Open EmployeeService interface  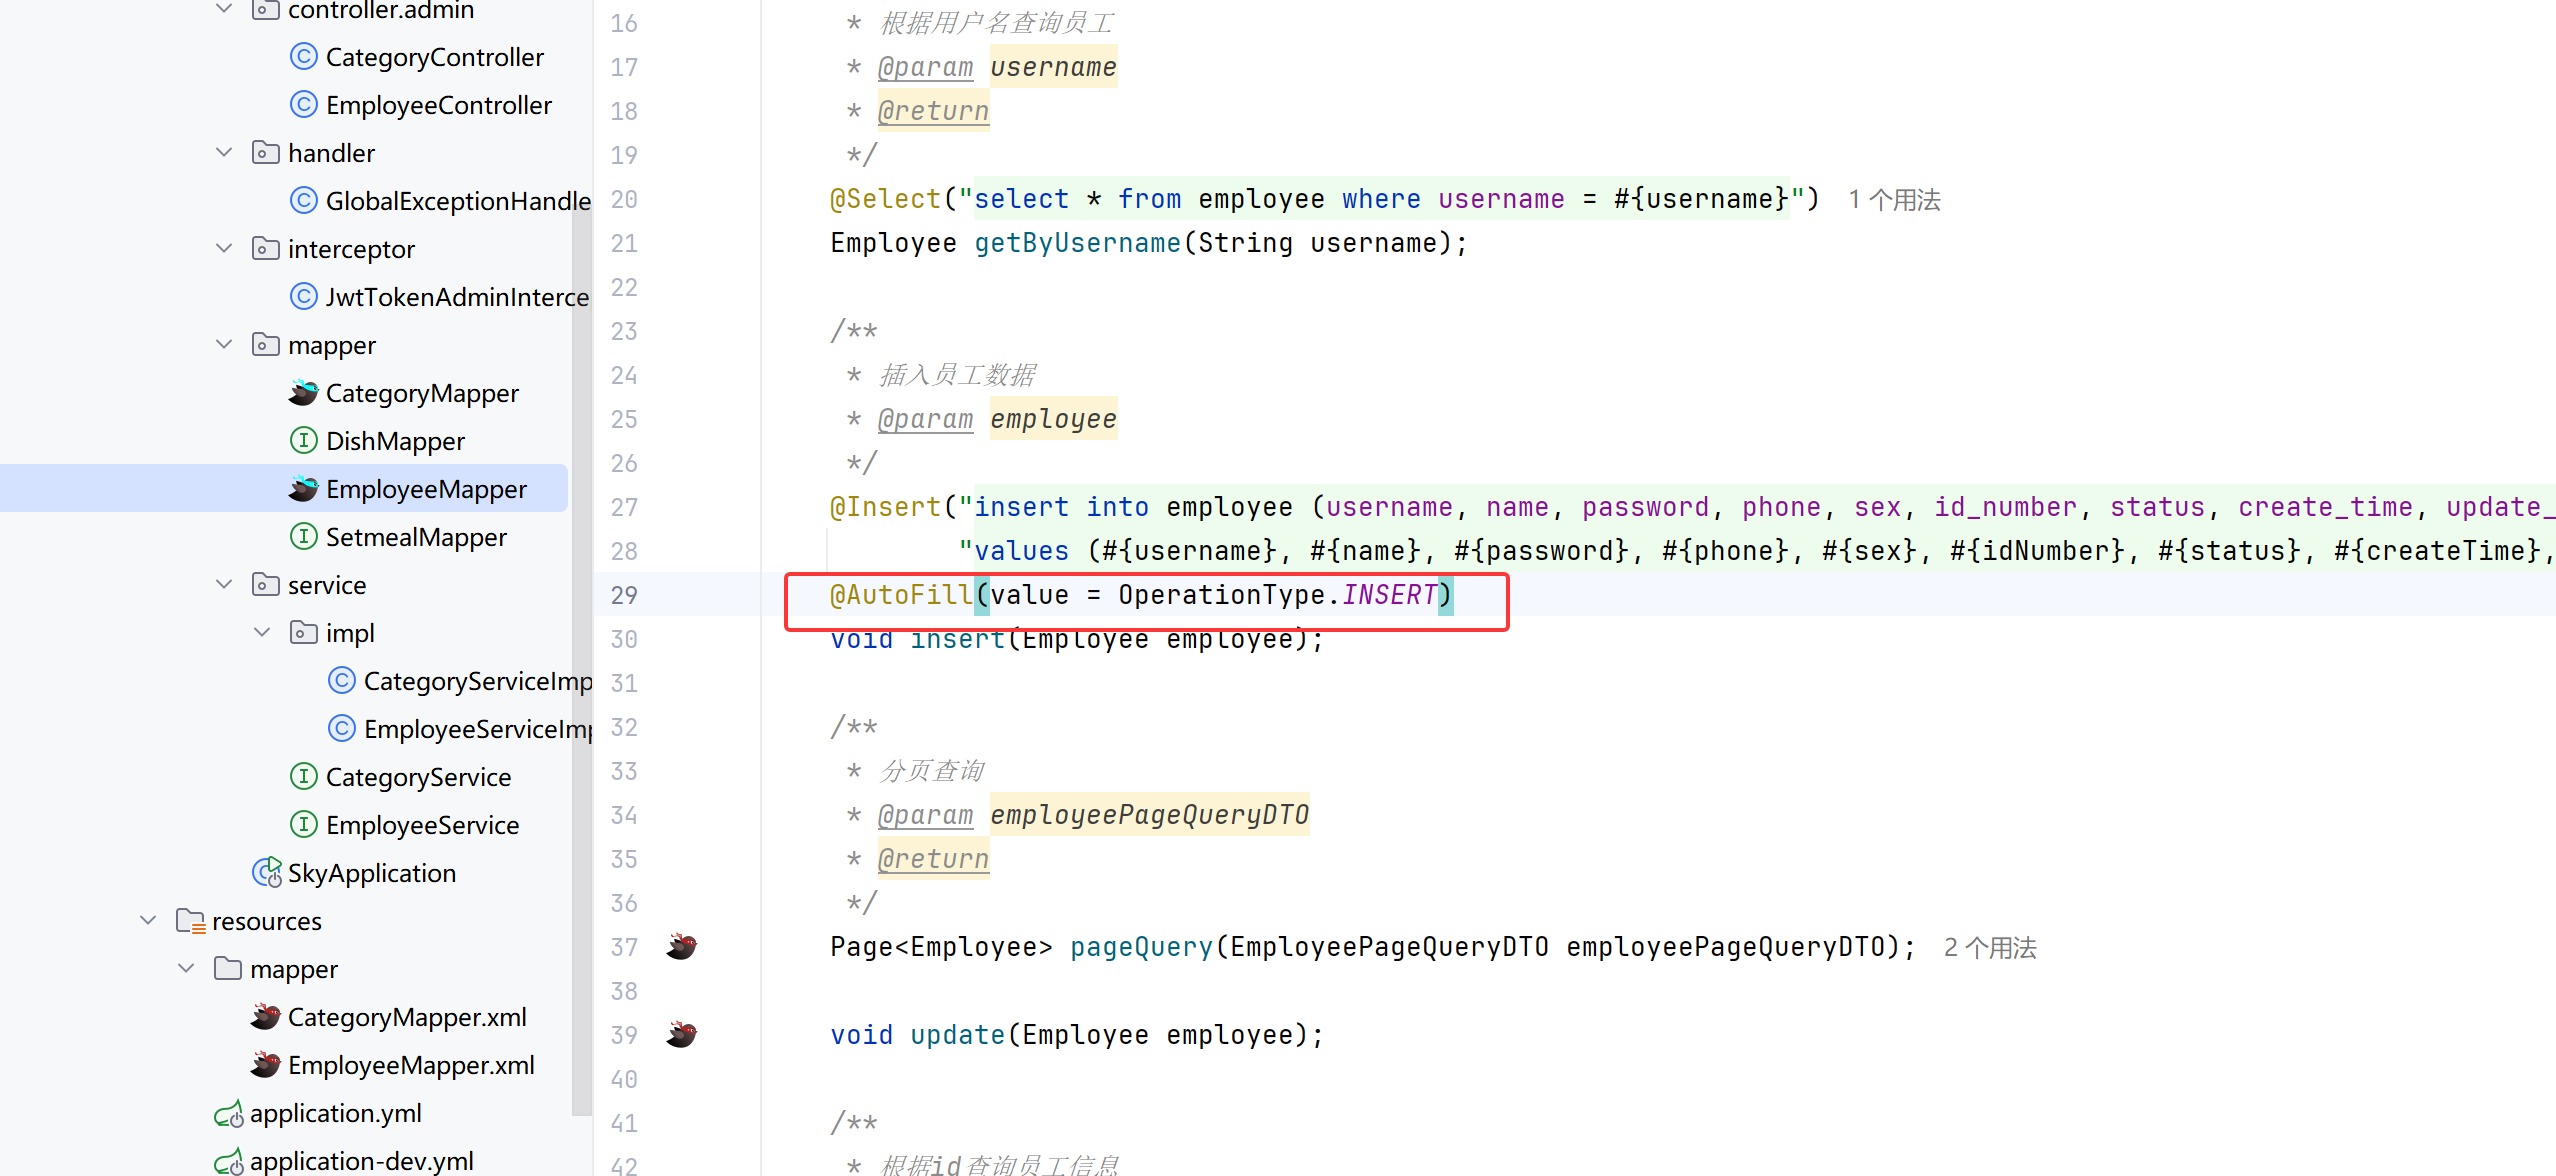(421, 825)
